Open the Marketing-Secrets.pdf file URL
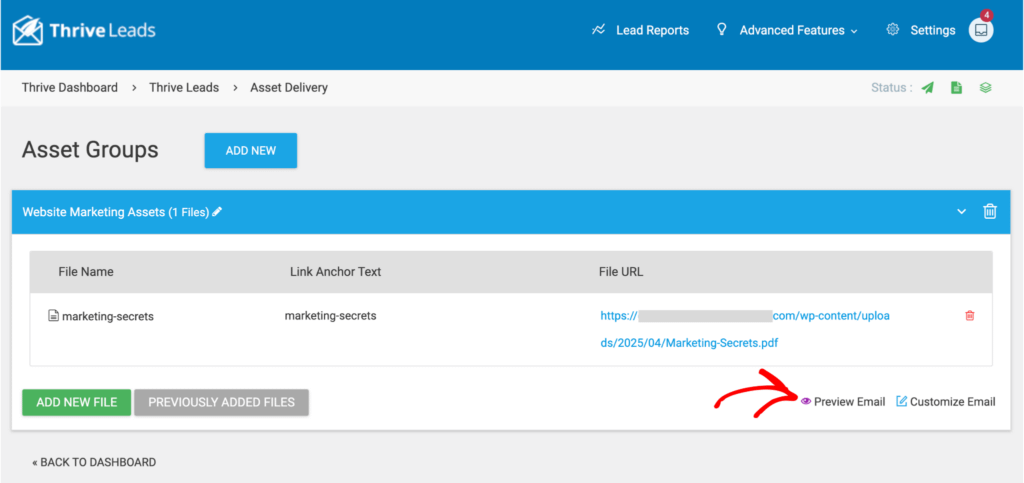 [689, 342]
